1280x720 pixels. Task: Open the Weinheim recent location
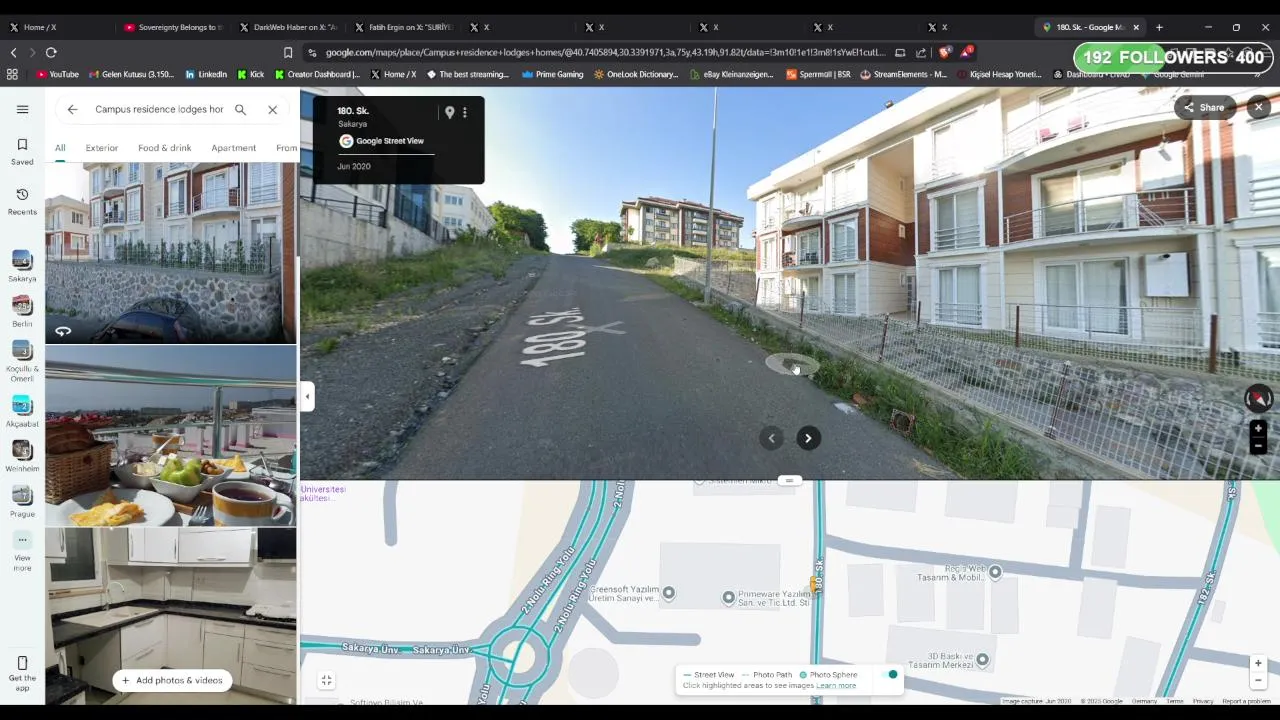[22, 457]
